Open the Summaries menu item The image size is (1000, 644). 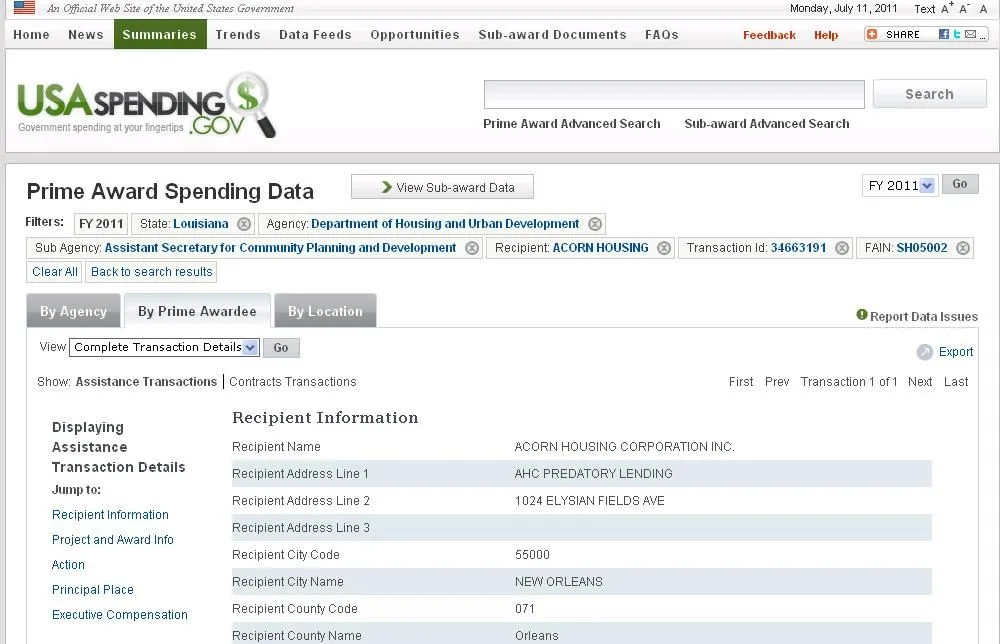pyautogui.click(x=160, y=34)
